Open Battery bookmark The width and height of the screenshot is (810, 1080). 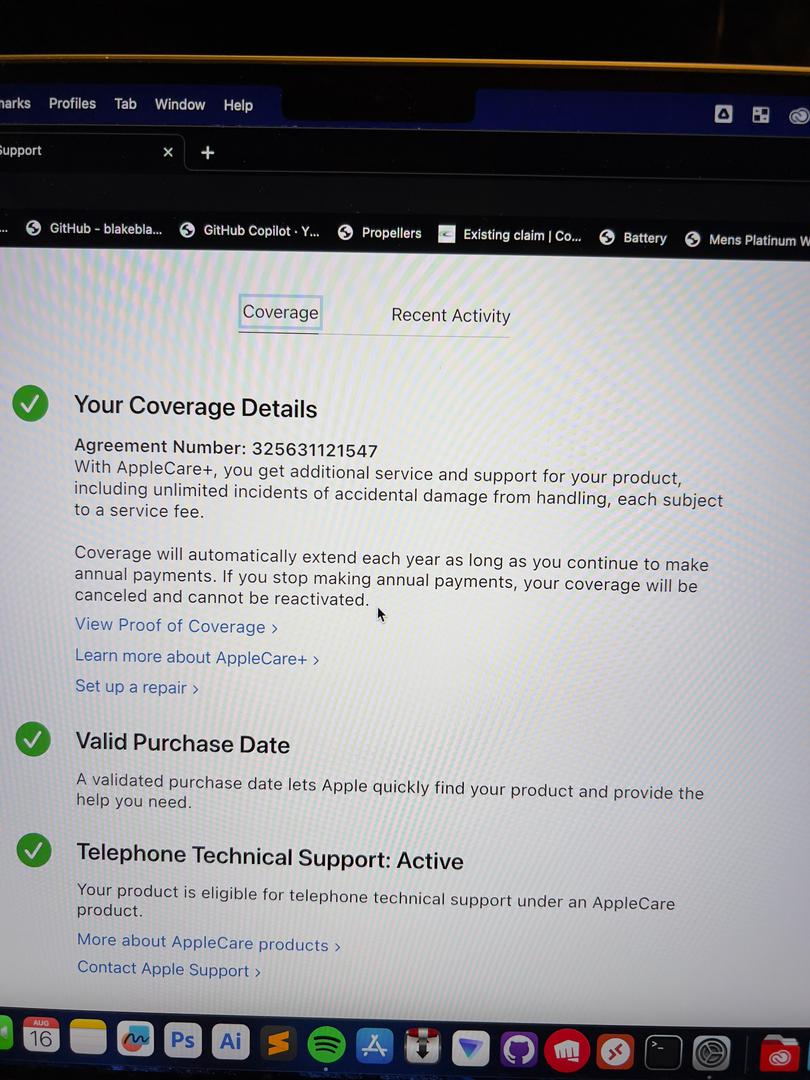[x=633, y=238]
